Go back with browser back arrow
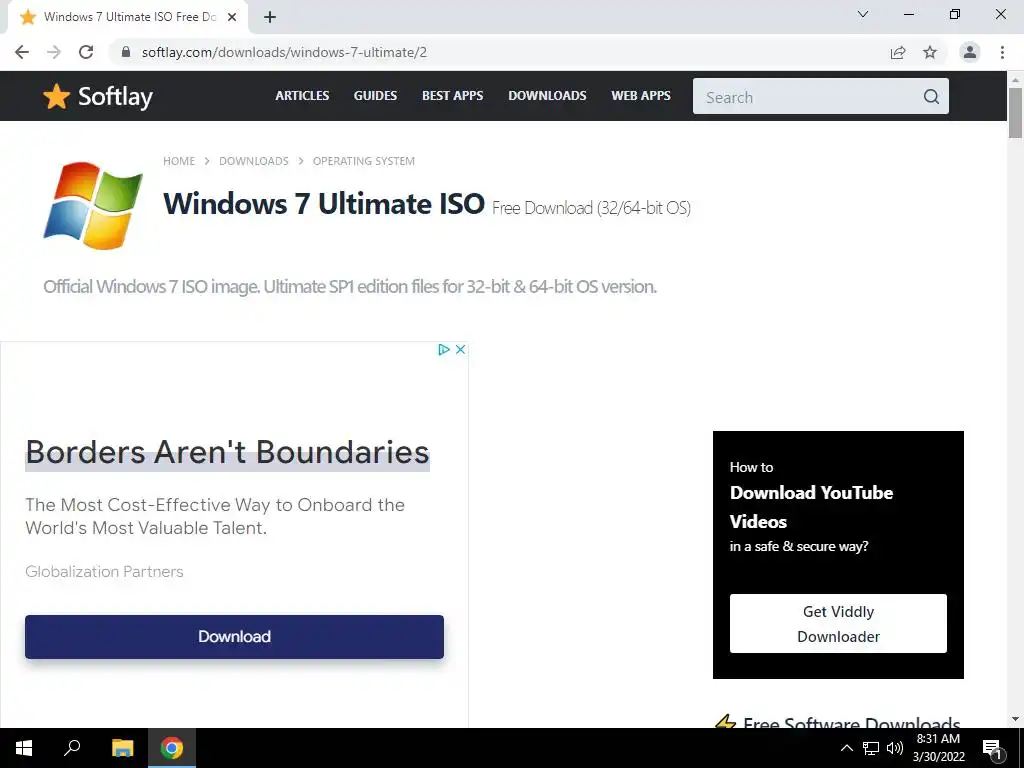Screen dimensions: 1024x768 pyautogui.click(x=22, y=52)
